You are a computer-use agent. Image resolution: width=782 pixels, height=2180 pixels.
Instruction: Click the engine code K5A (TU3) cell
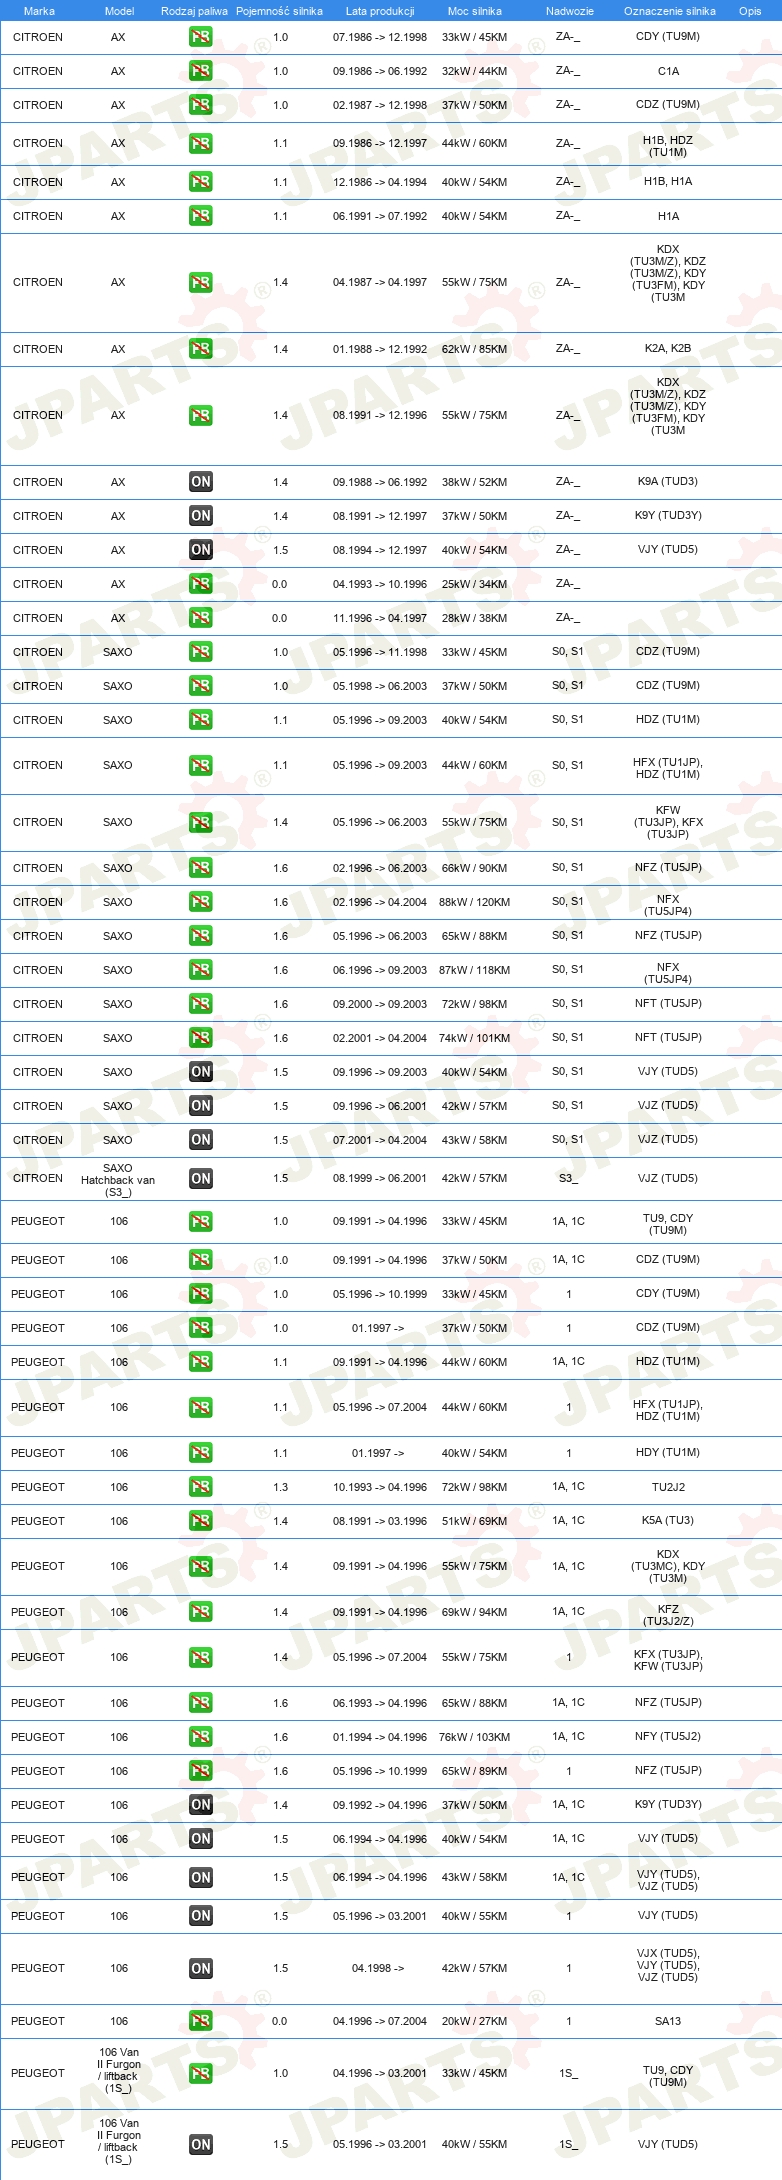[x=668, y=1521]
